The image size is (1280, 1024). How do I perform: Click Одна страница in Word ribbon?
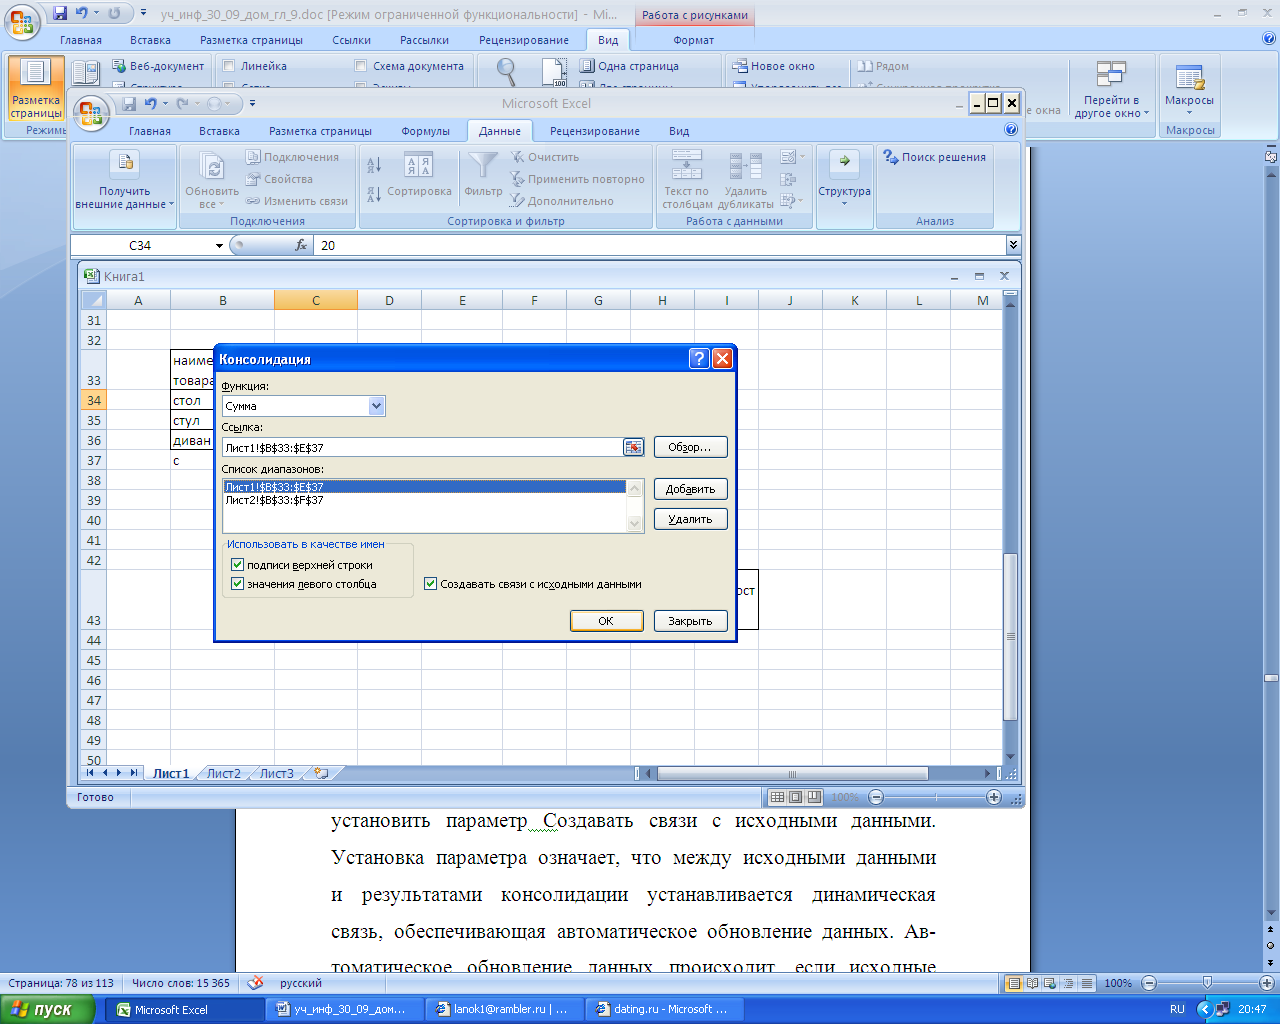click(x=629, y=66)
